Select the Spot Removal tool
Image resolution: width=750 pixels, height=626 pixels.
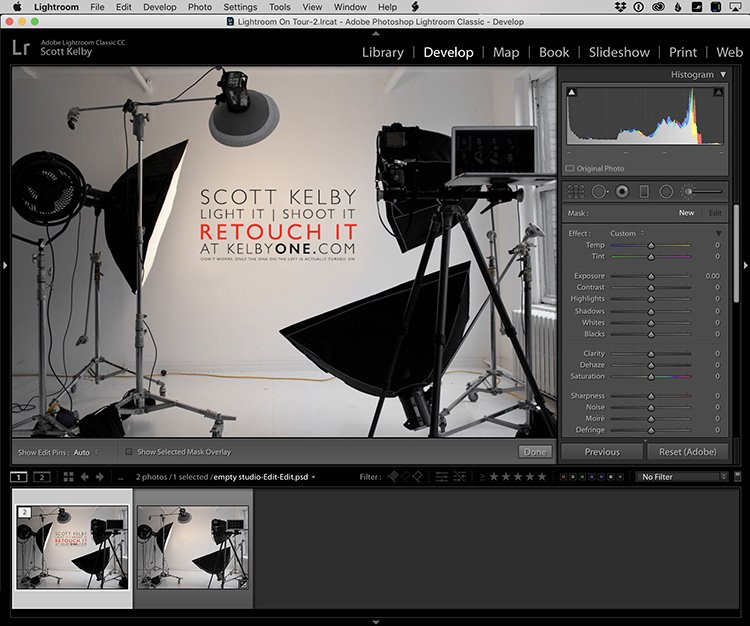(x=599, y=192)
